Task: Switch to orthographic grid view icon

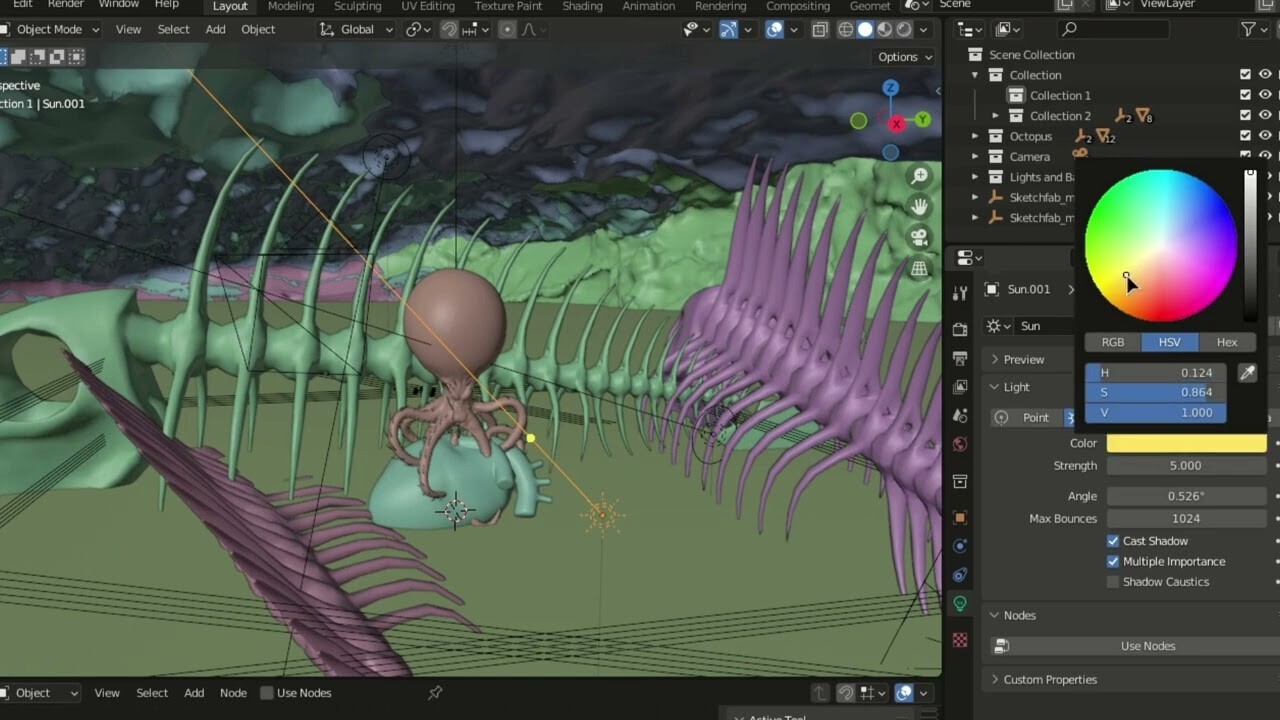Action: click(918, 269)
